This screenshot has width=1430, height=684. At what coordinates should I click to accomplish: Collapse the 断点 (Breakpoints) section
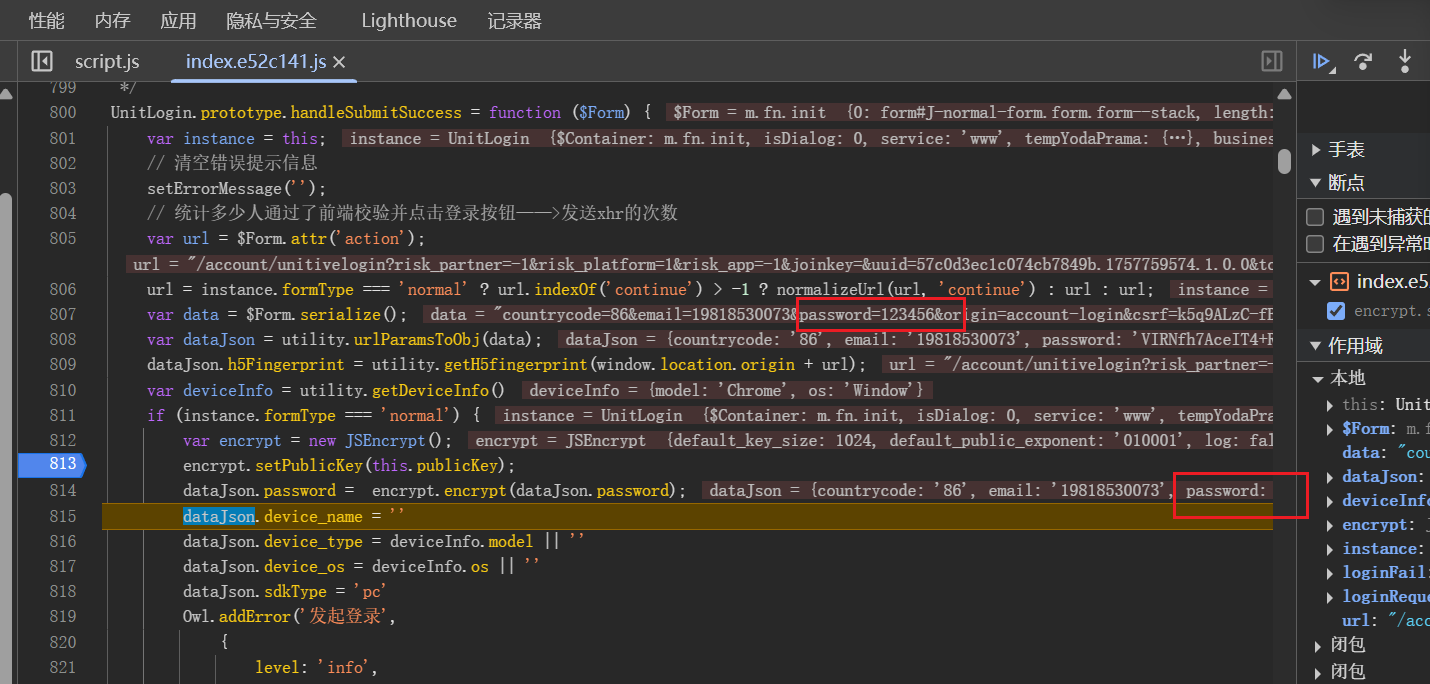click(x=1316, y=183)
